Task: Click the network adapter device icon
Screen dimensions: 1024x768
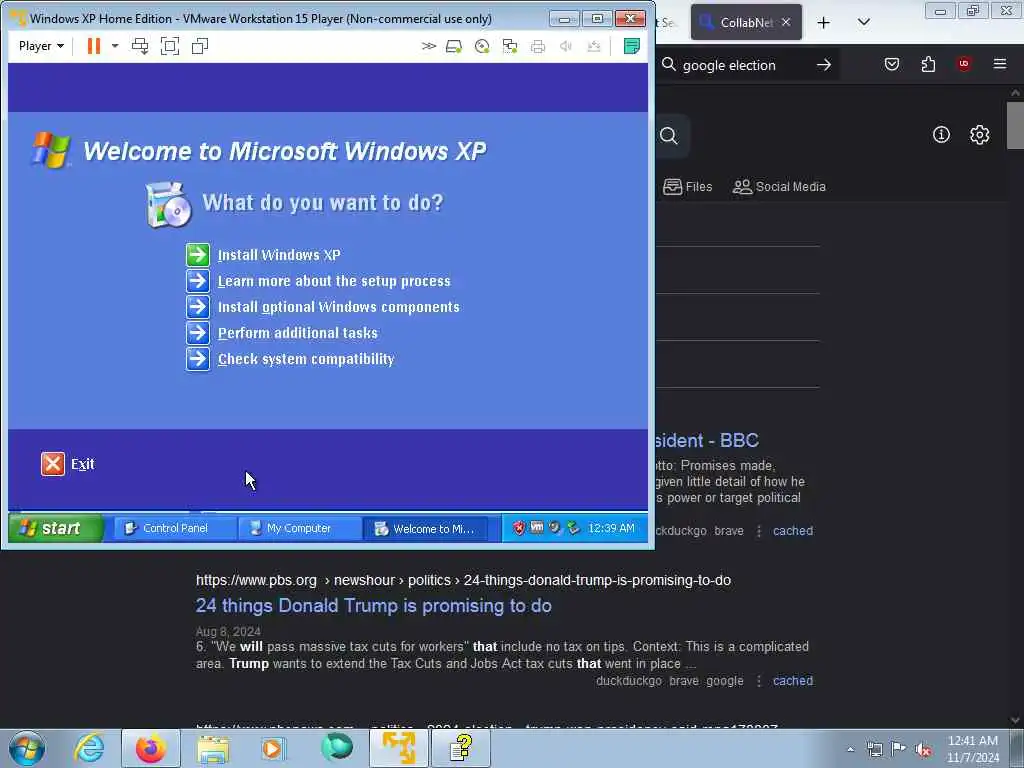Action: pos(510,46)
